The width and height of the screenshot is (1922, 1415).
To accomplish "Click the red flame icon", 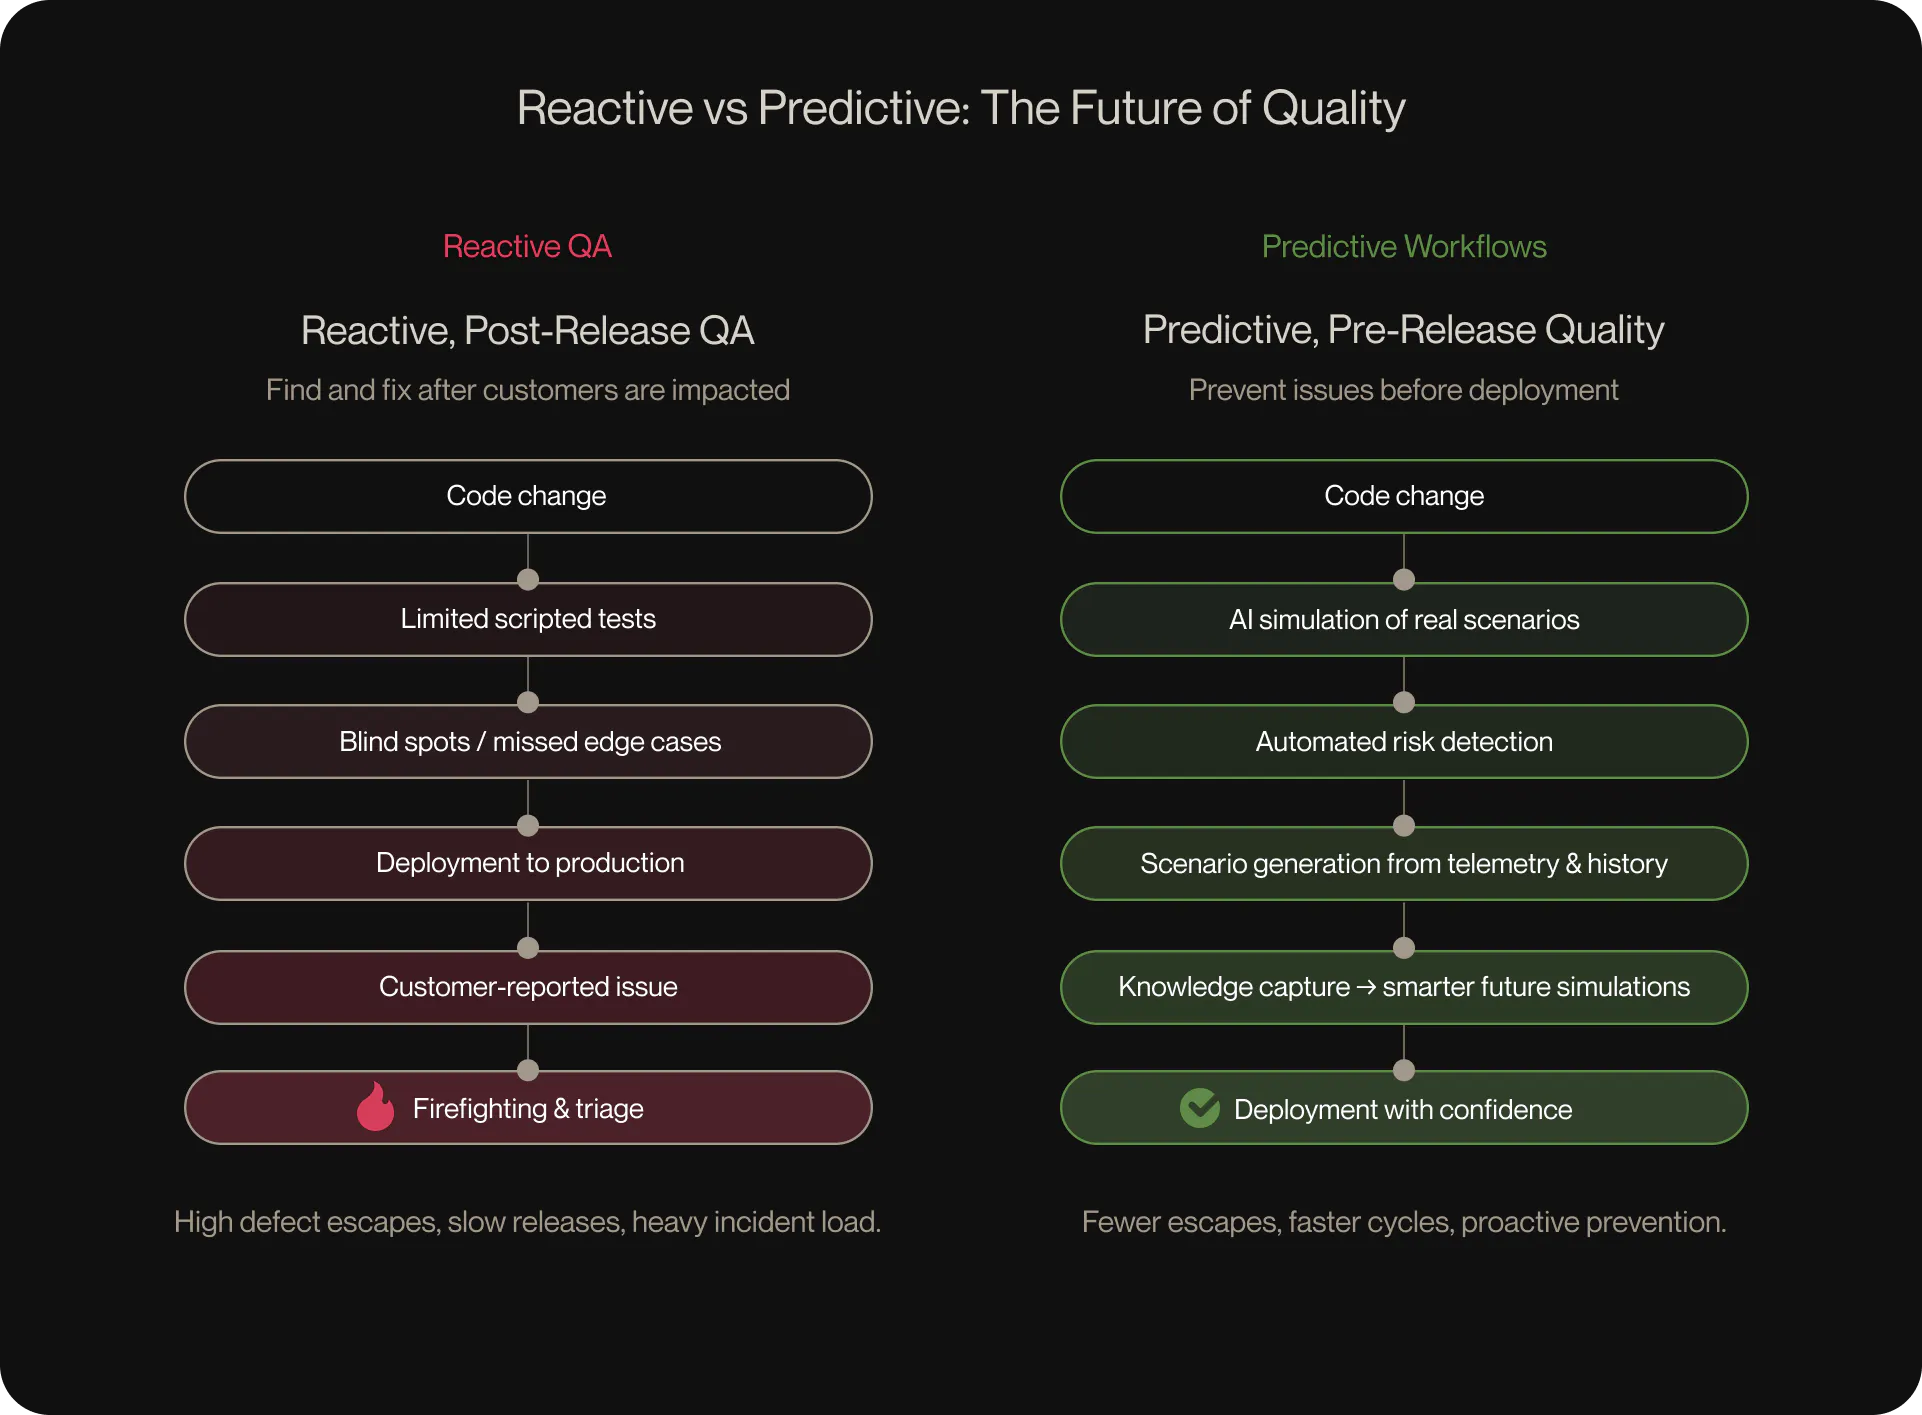I will click(376, 1107).
